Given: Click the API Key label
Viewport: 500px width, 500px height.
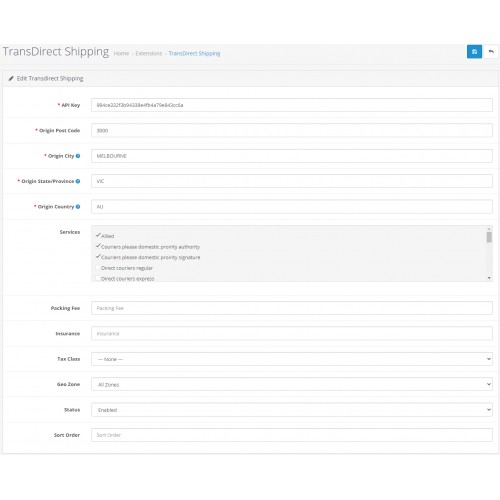Looking at the screenshot, I should (x=71, y=105).
